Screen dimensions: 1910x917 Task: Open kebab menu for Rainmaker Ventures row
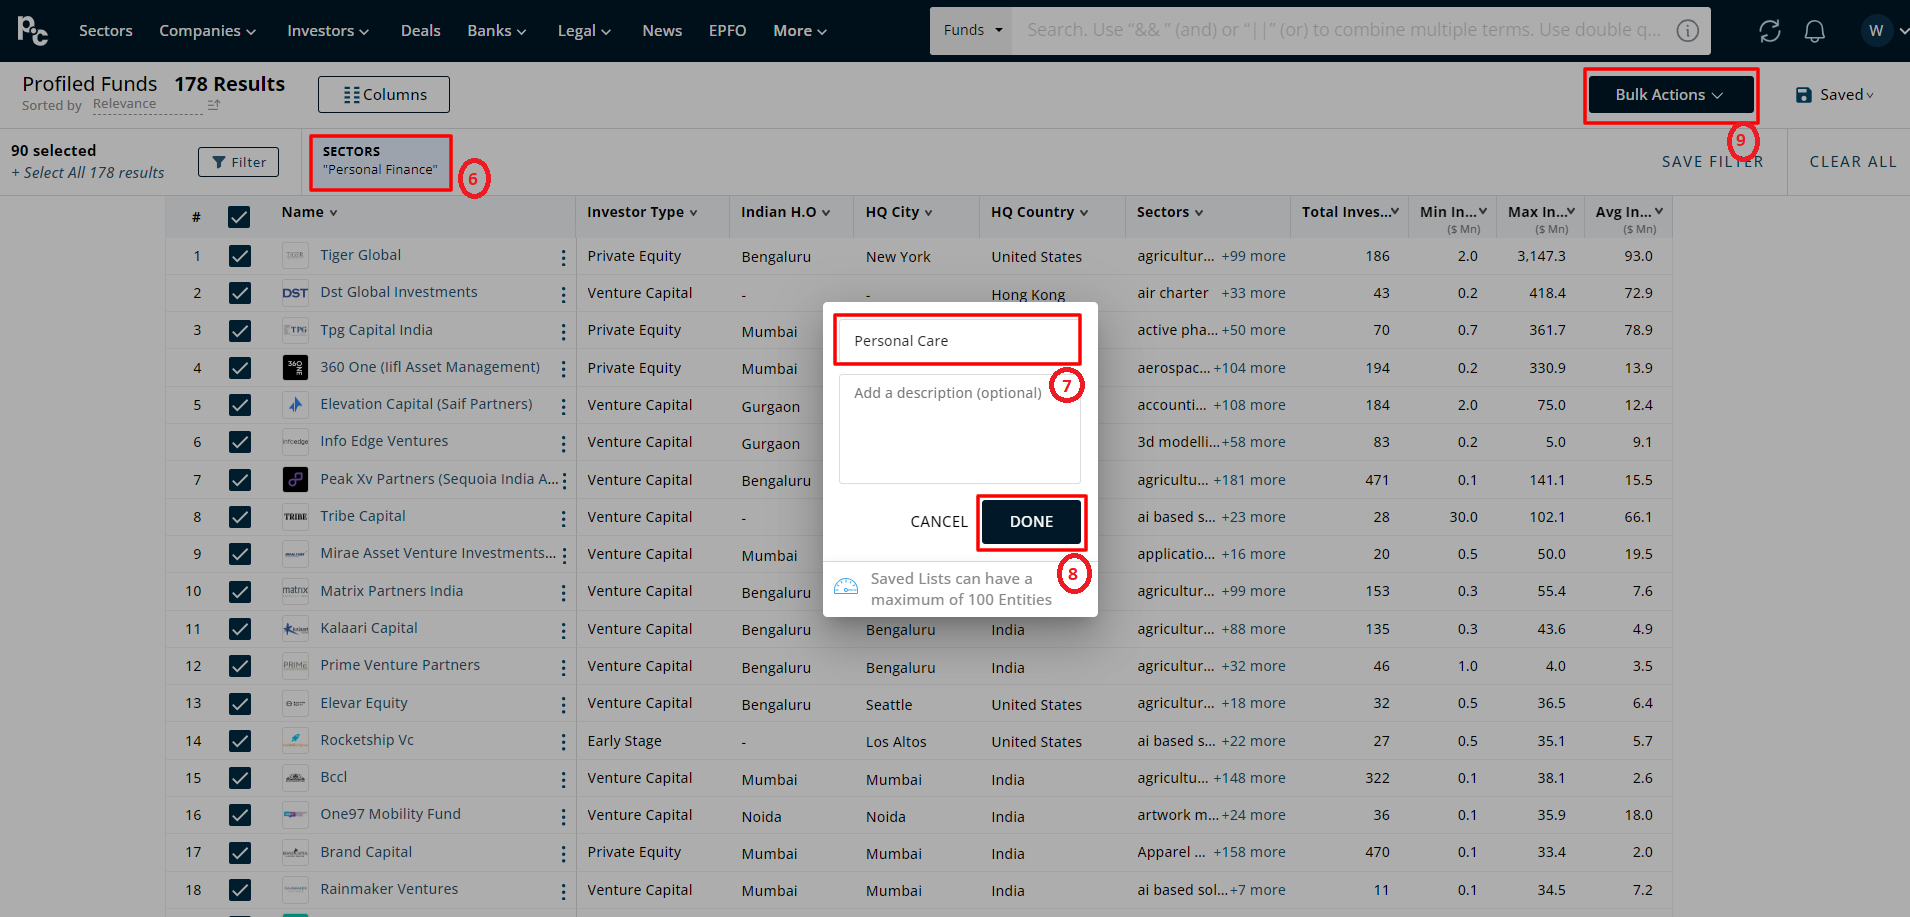pyautogui.click(x=563, y=891)
